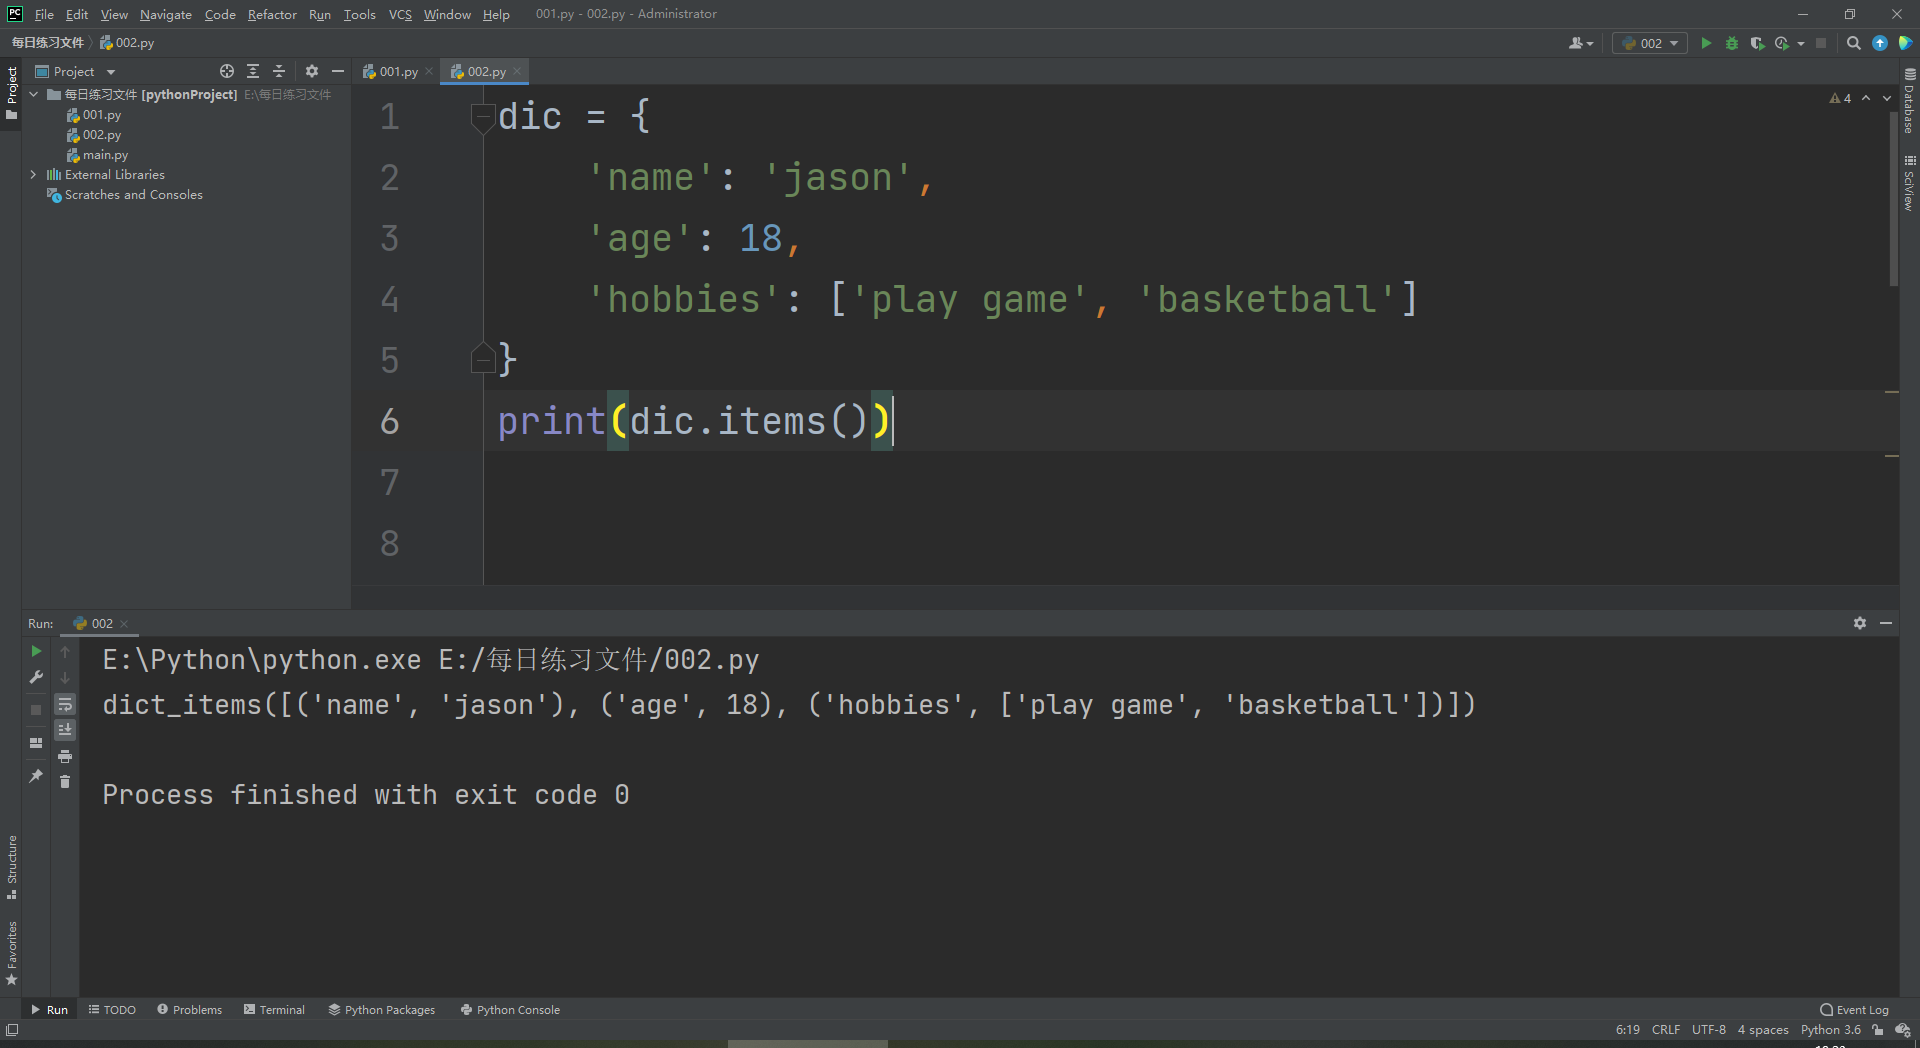
Task: Close the 001.py editor tab
Action: pyautogui.click(x=430, y=71)
